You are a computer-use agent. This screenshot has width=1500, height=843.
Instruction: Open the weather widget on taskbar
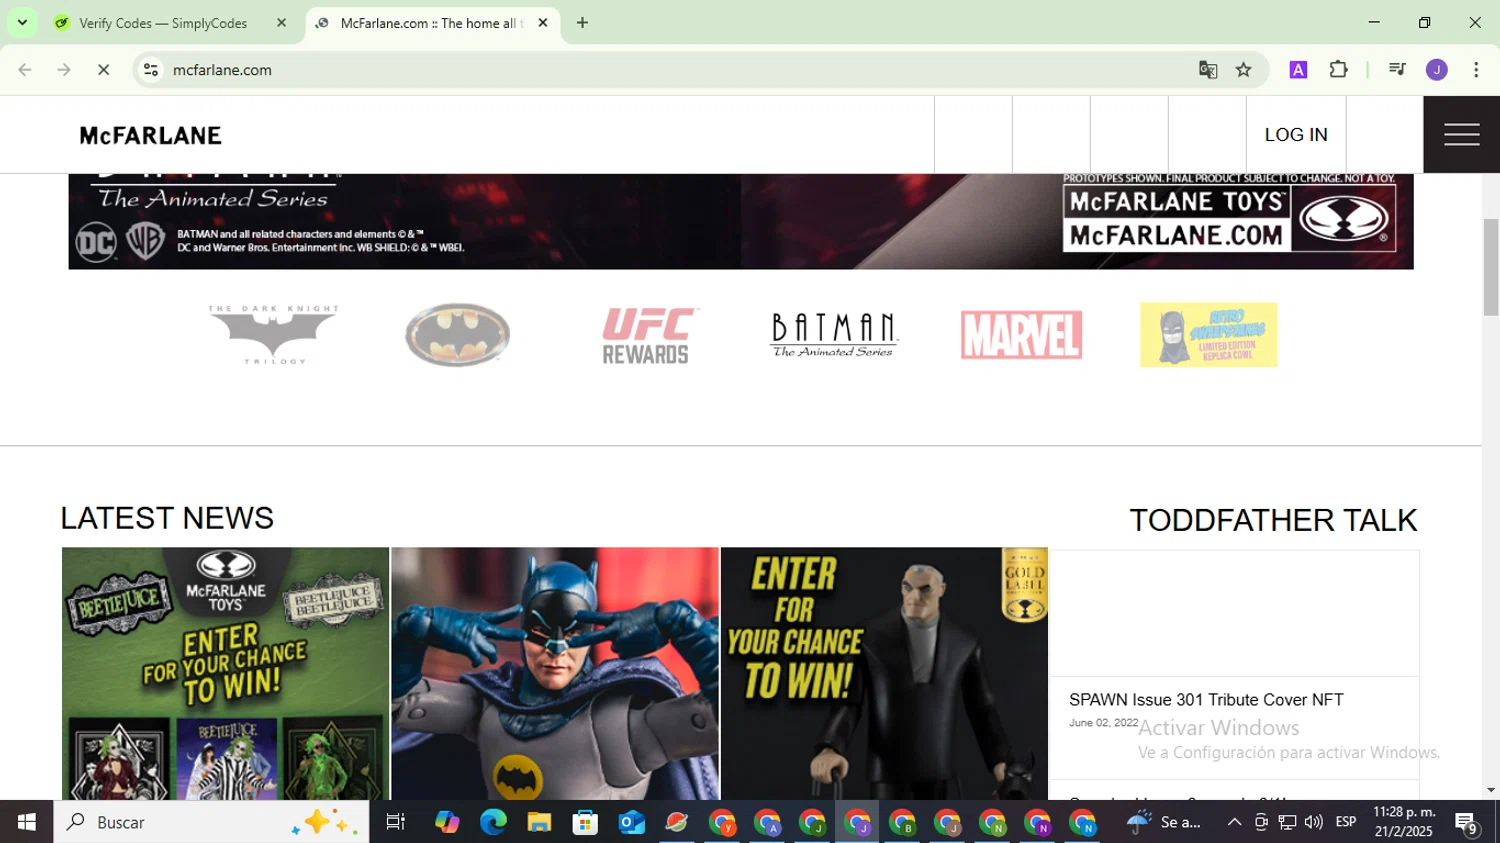pyautogui.click(x=1164, y=822)
